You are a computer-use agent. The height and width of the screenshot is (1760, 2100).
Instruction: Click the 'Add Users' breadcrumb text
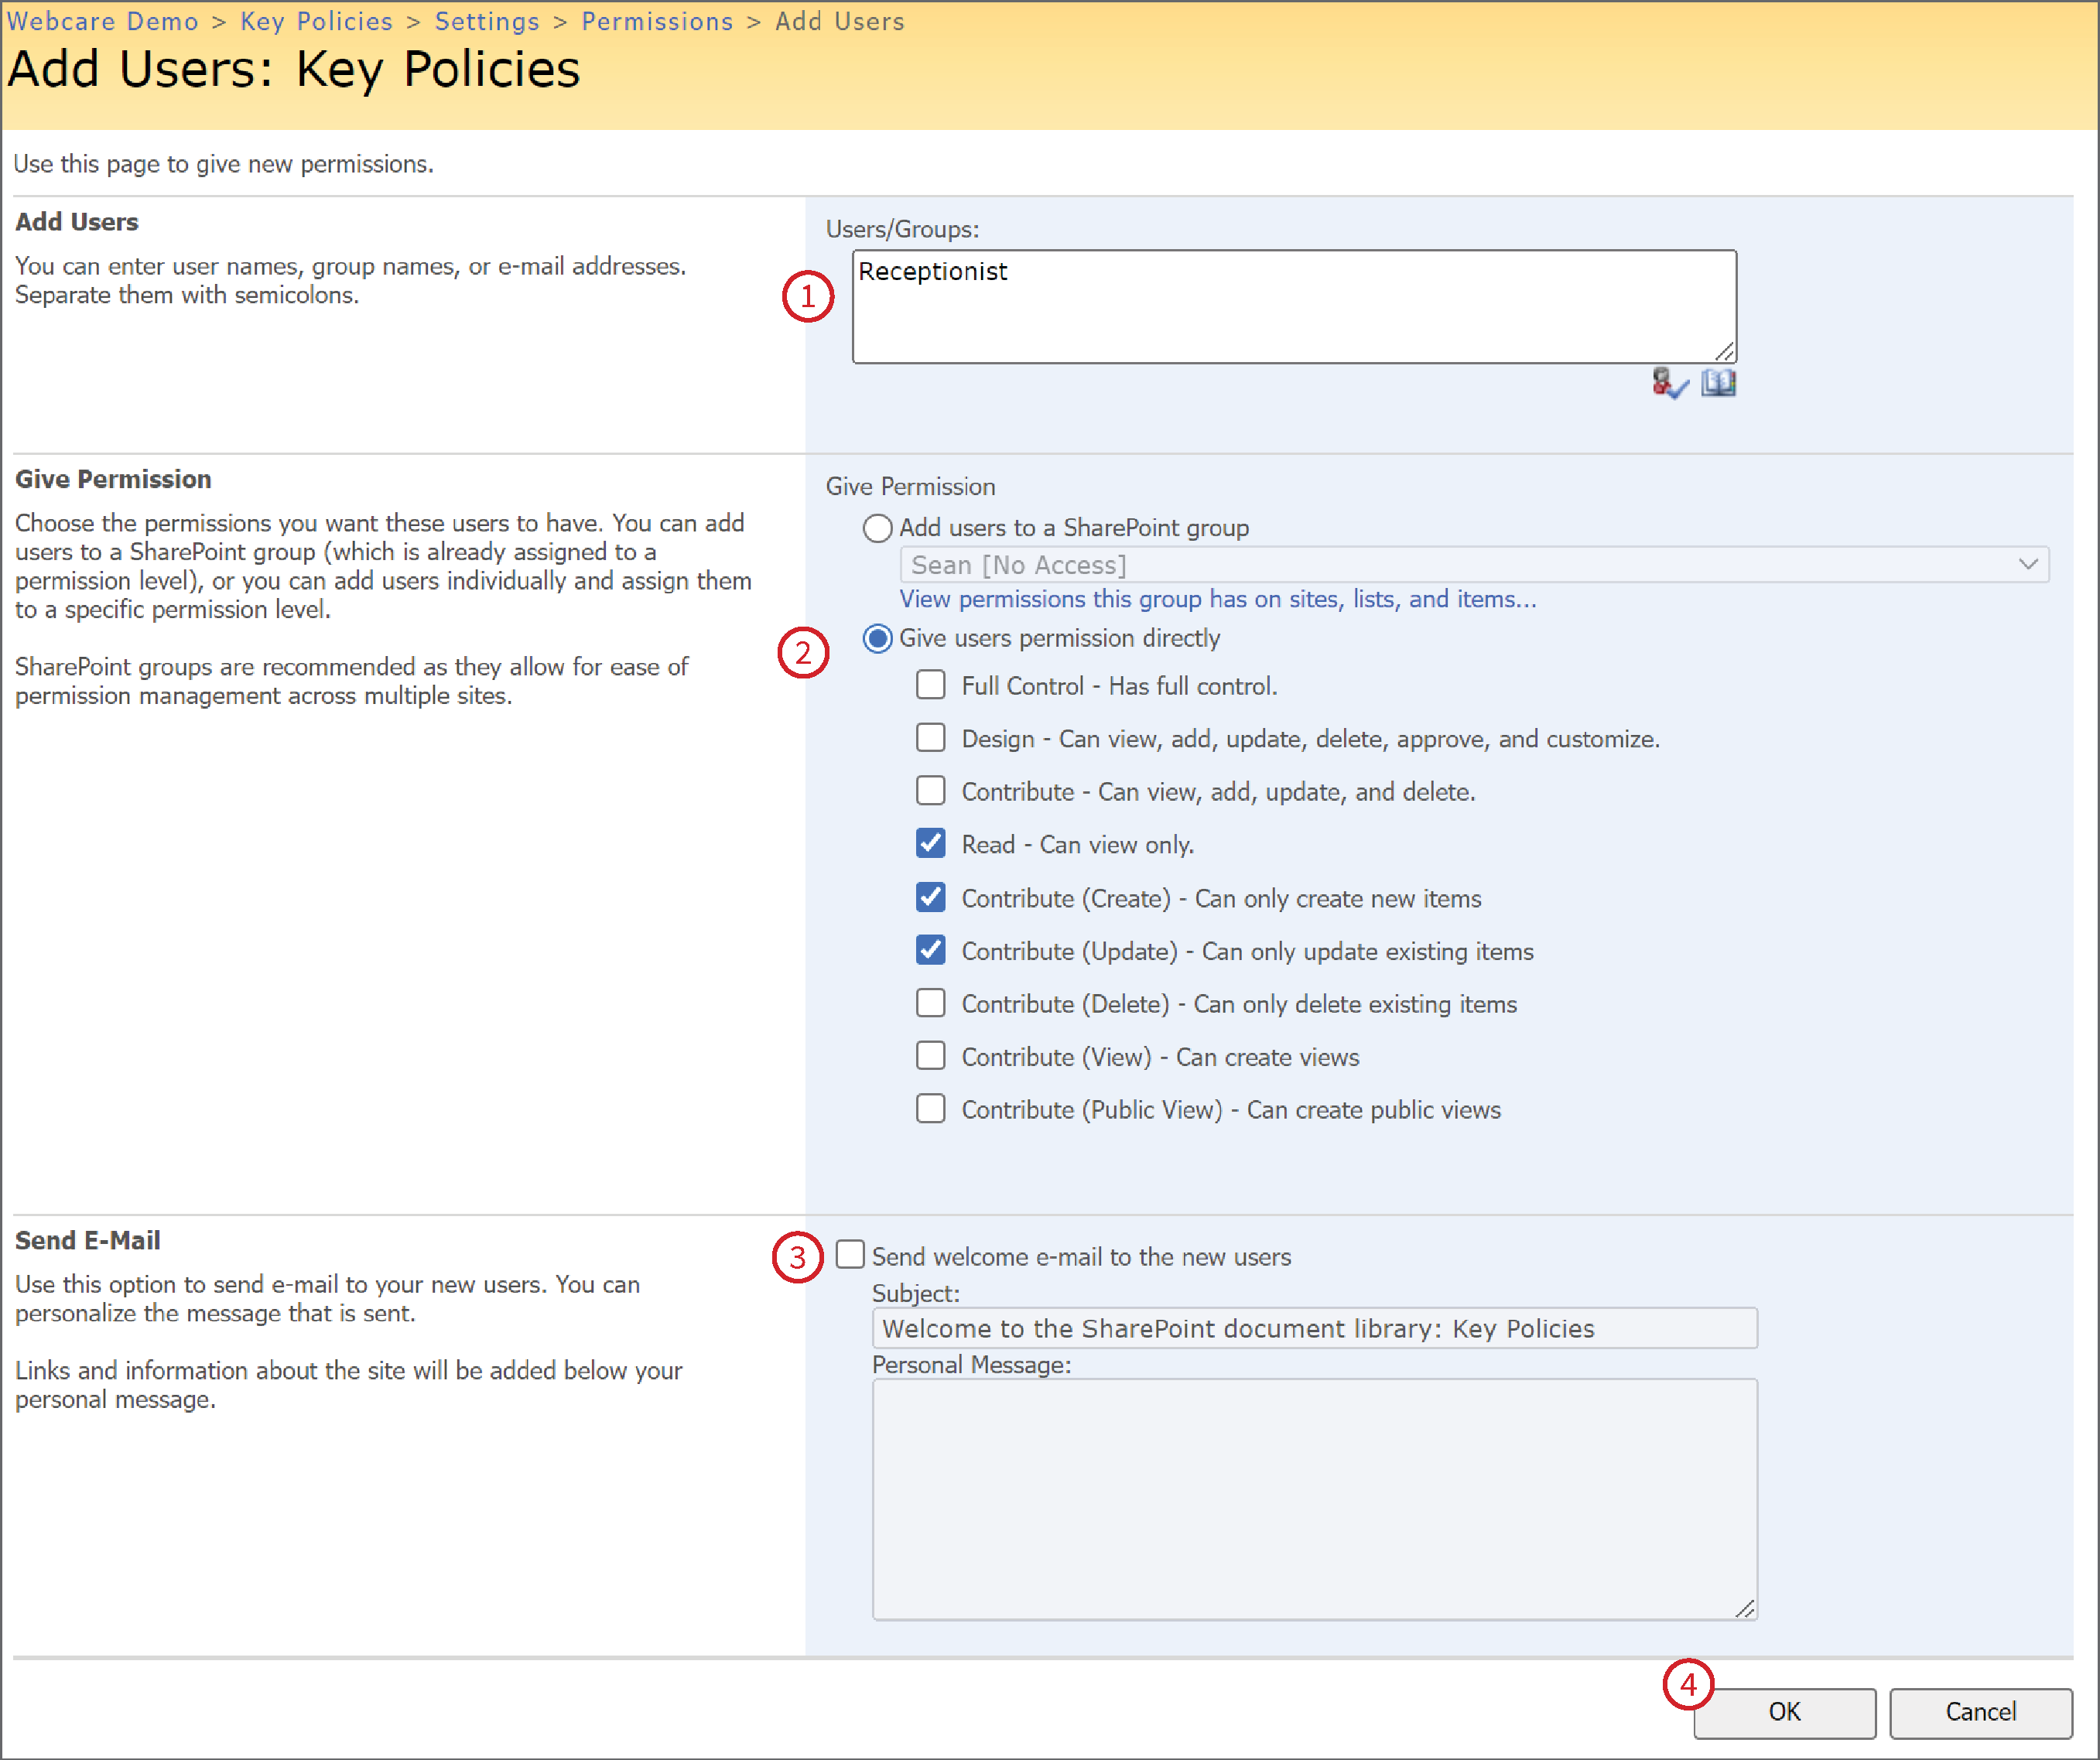840,21
